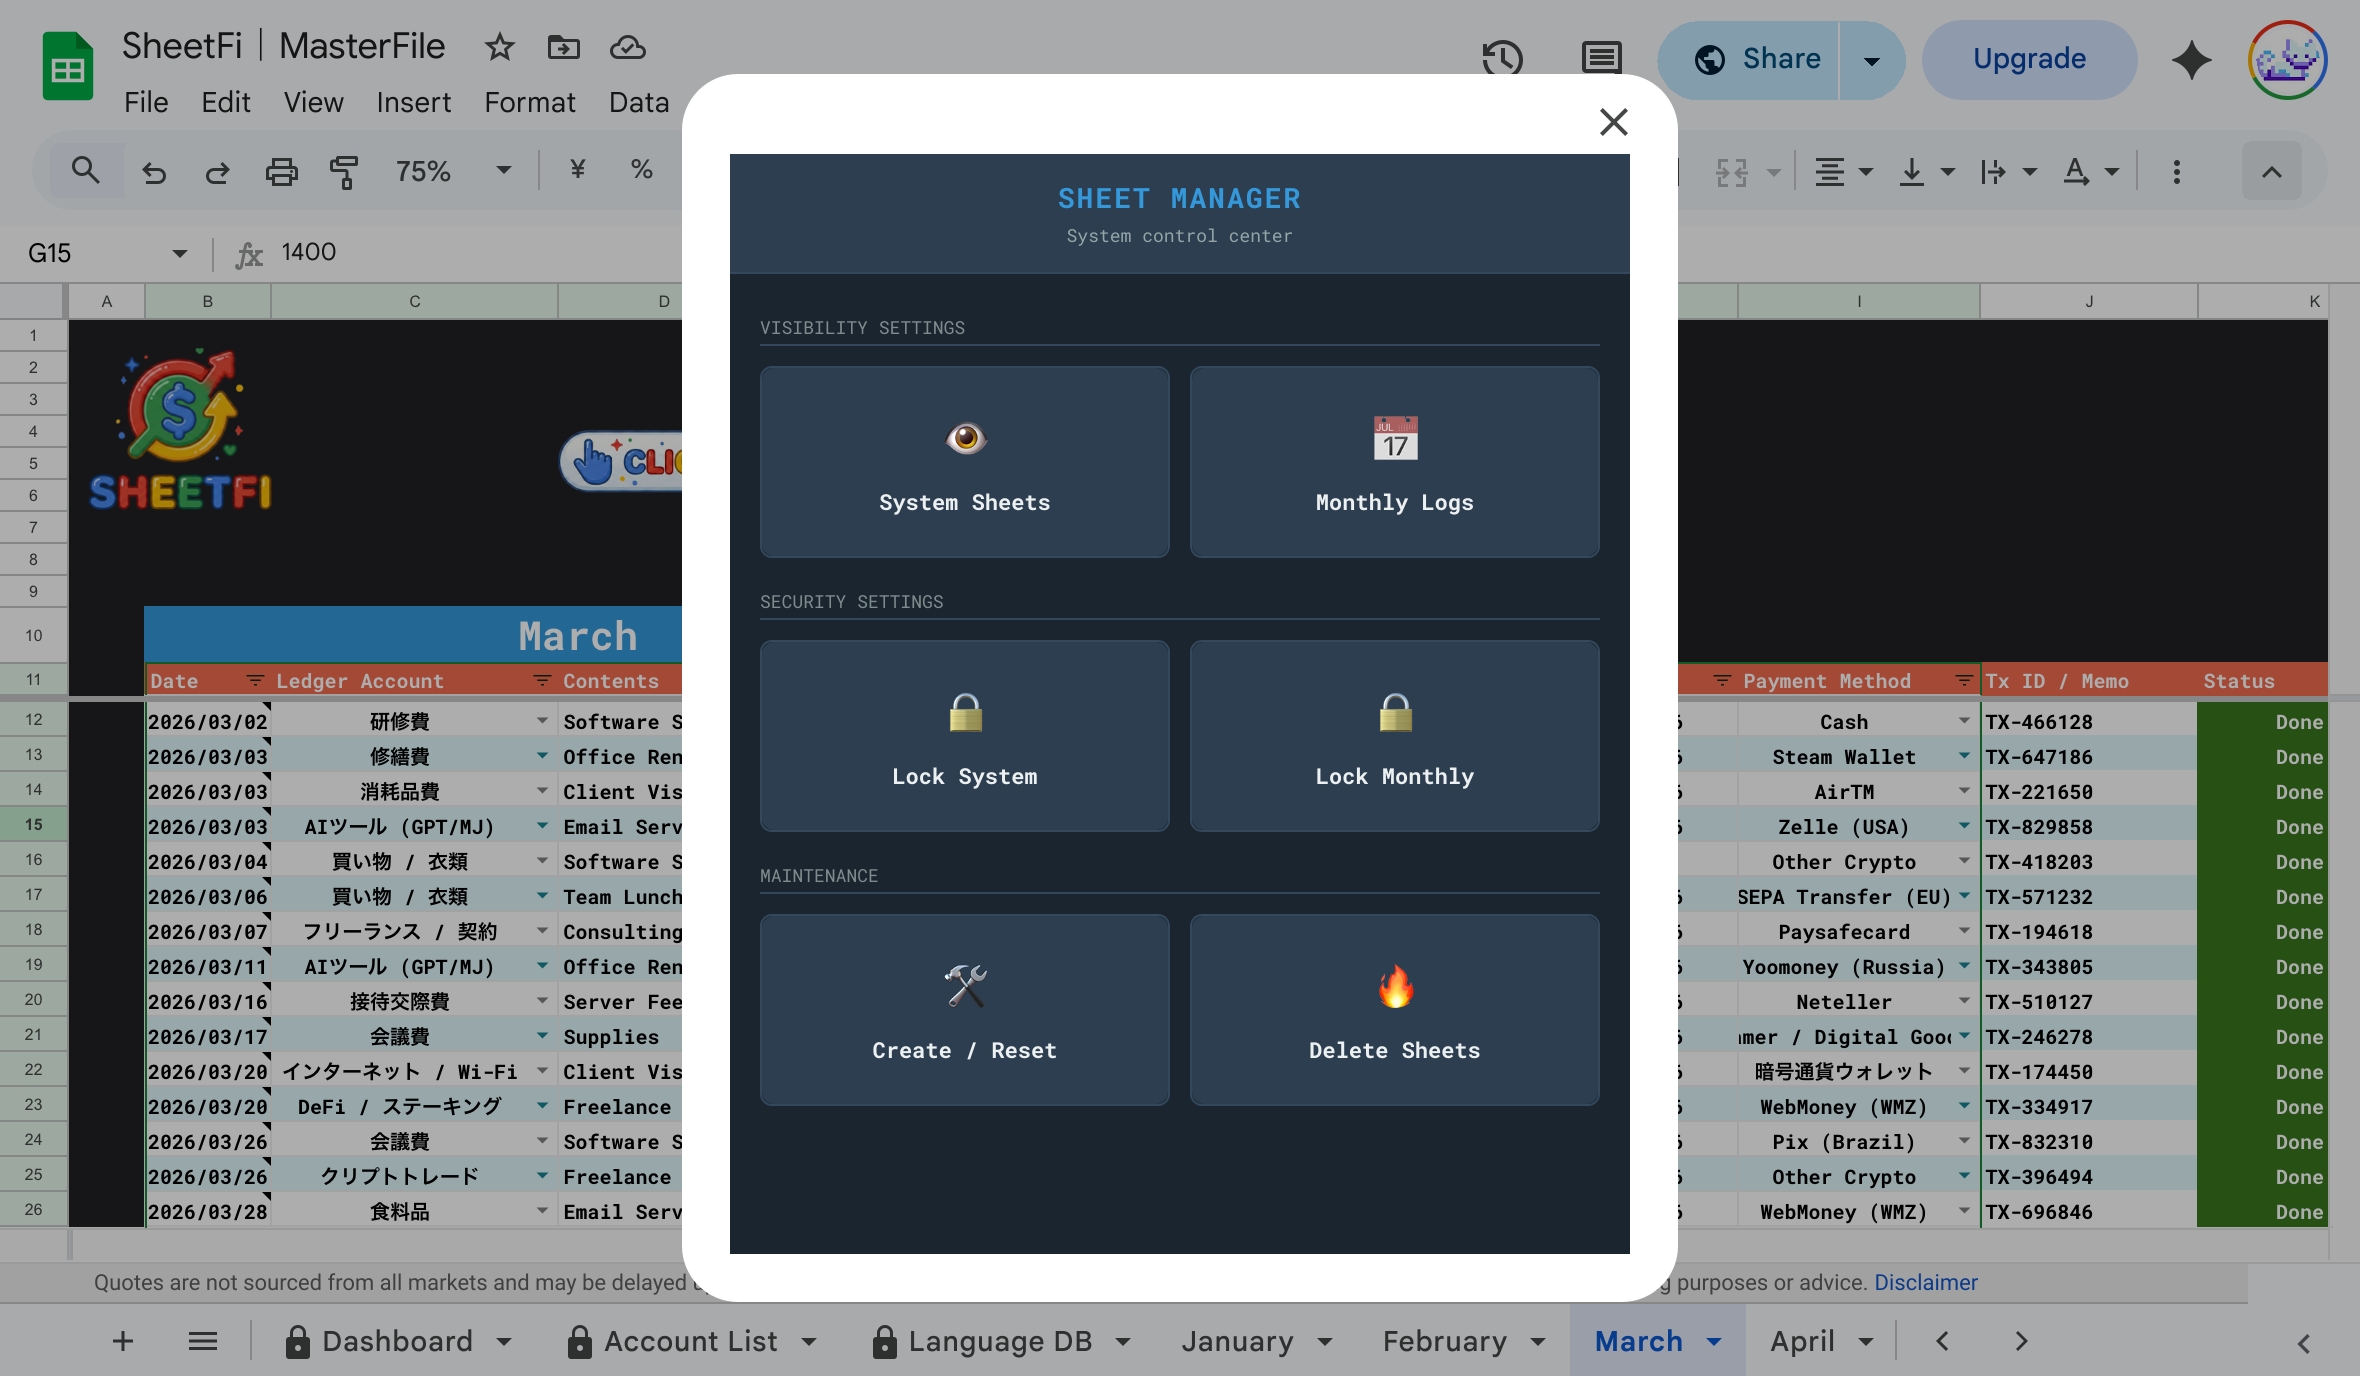The width and height of the screenshot is (2360, 1376).
Task: Switch to the February sheet tab
Action: pyautogui.click(x=1444, y=1341)
